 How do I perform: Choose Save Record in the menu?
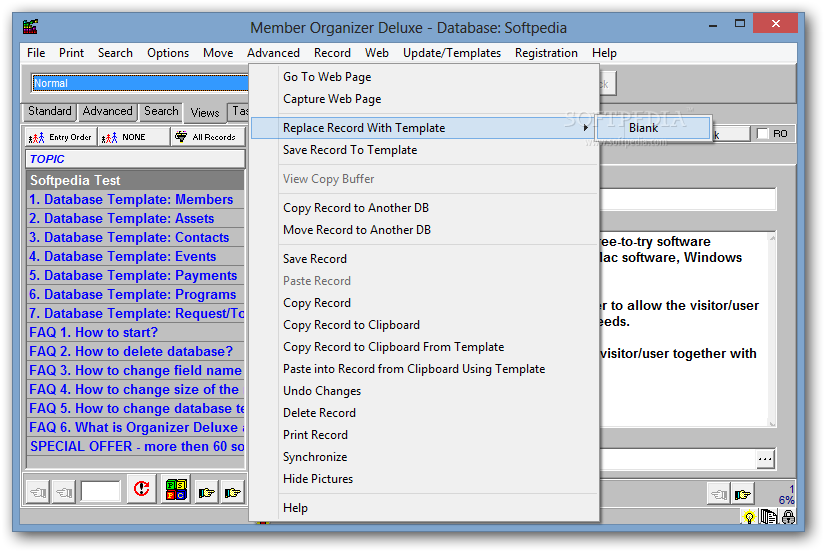(x=425, y=259)
